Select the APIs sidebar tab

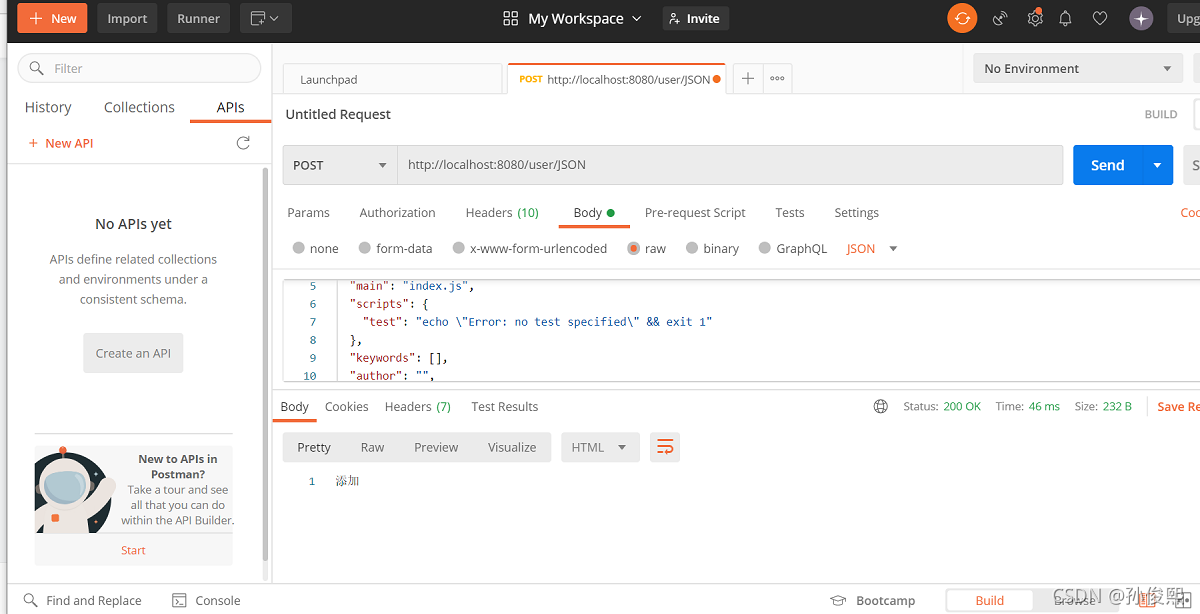pyautogui.click(x=230, y=107)
